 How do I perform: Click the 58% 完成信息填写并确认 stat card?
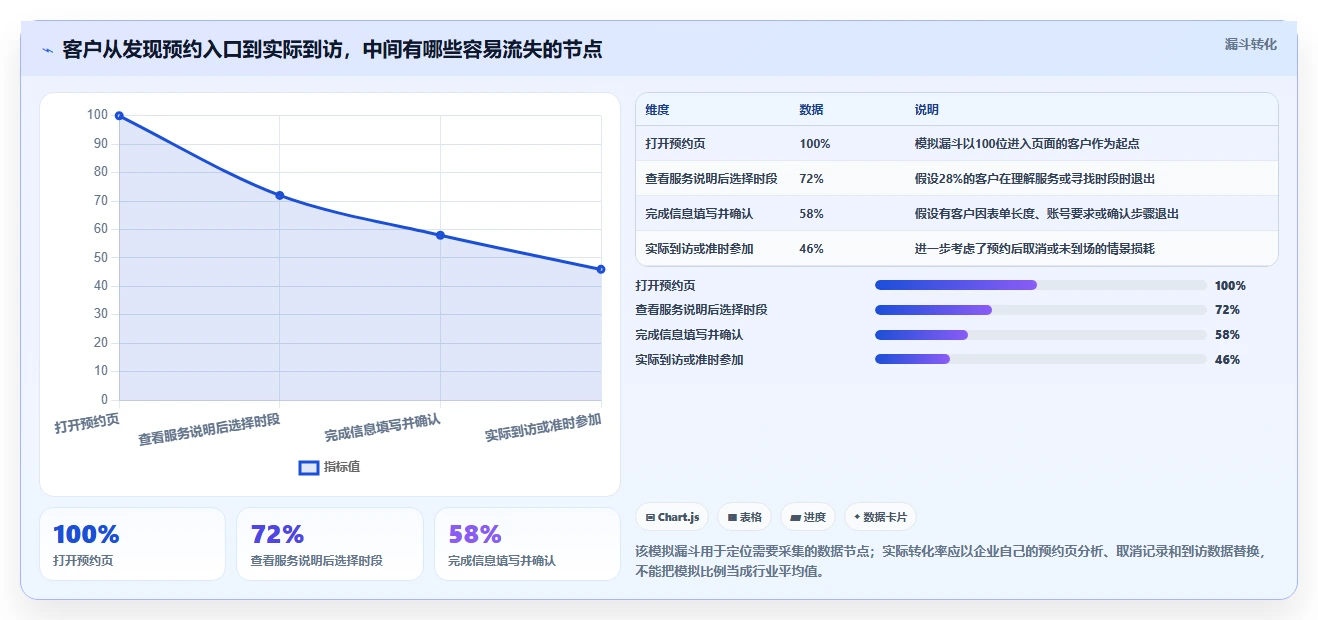tap(527, 544)
